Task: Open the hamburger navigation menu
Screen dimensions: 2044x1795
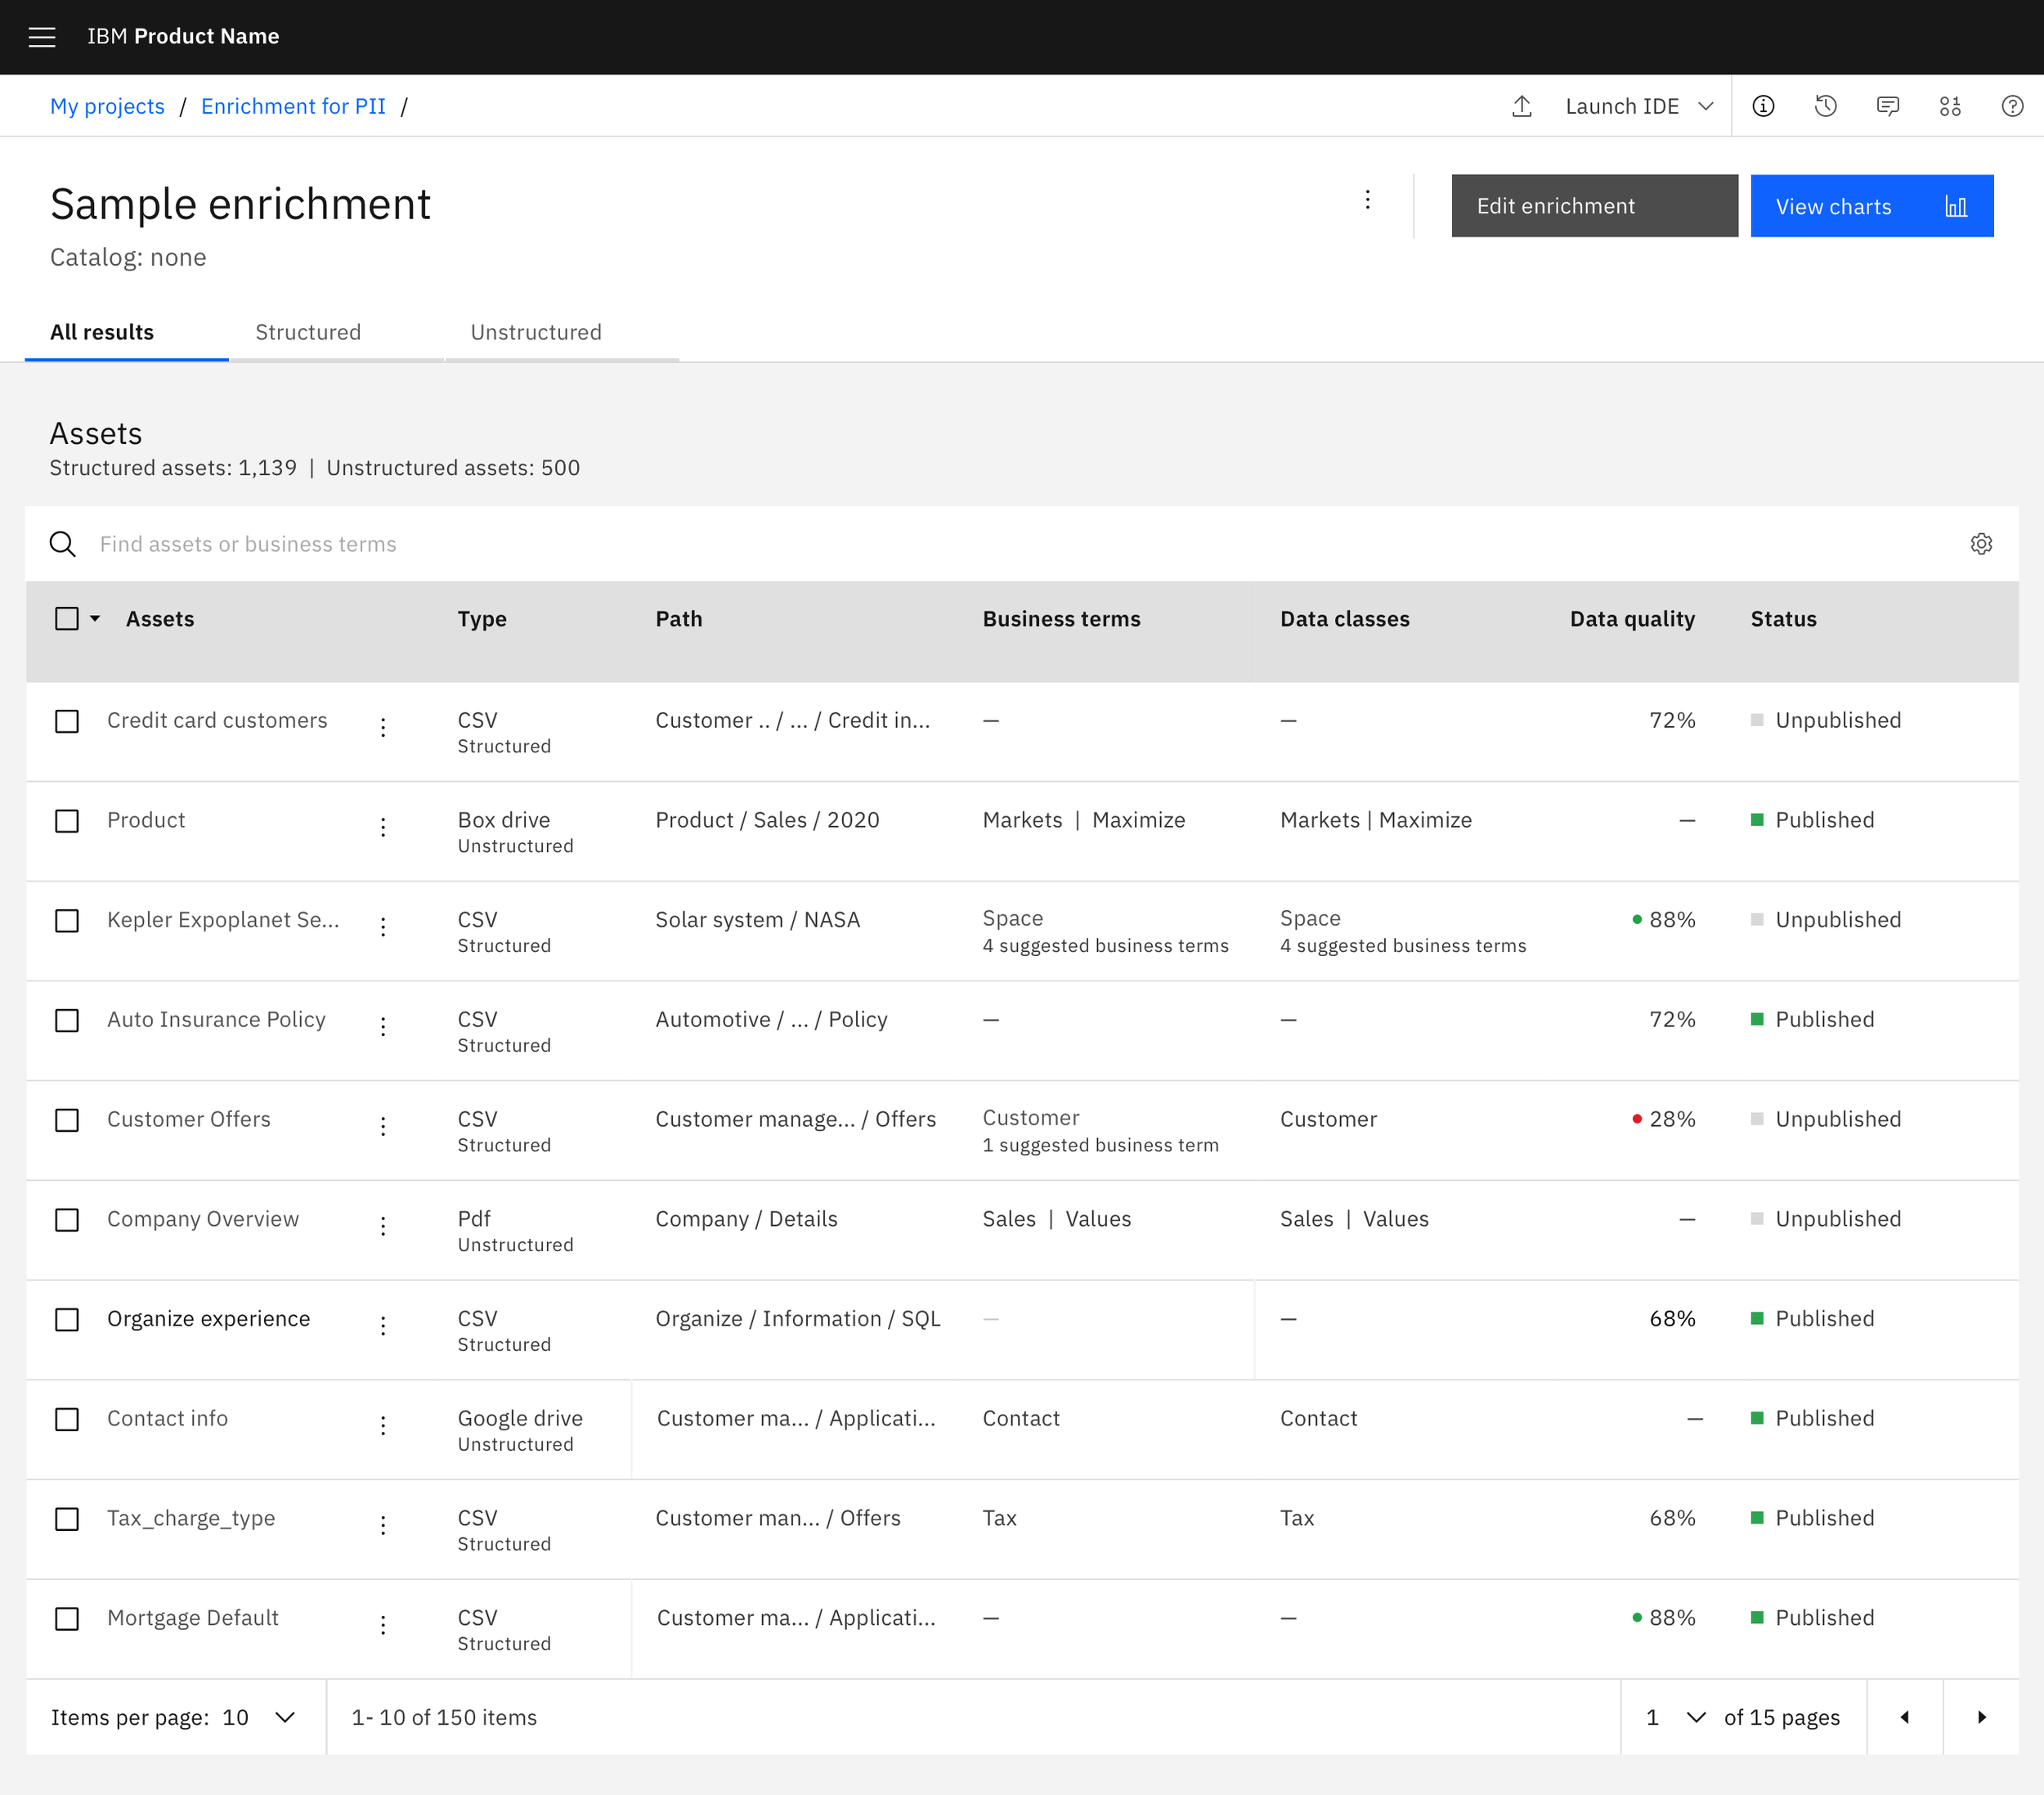Action: pos(42,37)
